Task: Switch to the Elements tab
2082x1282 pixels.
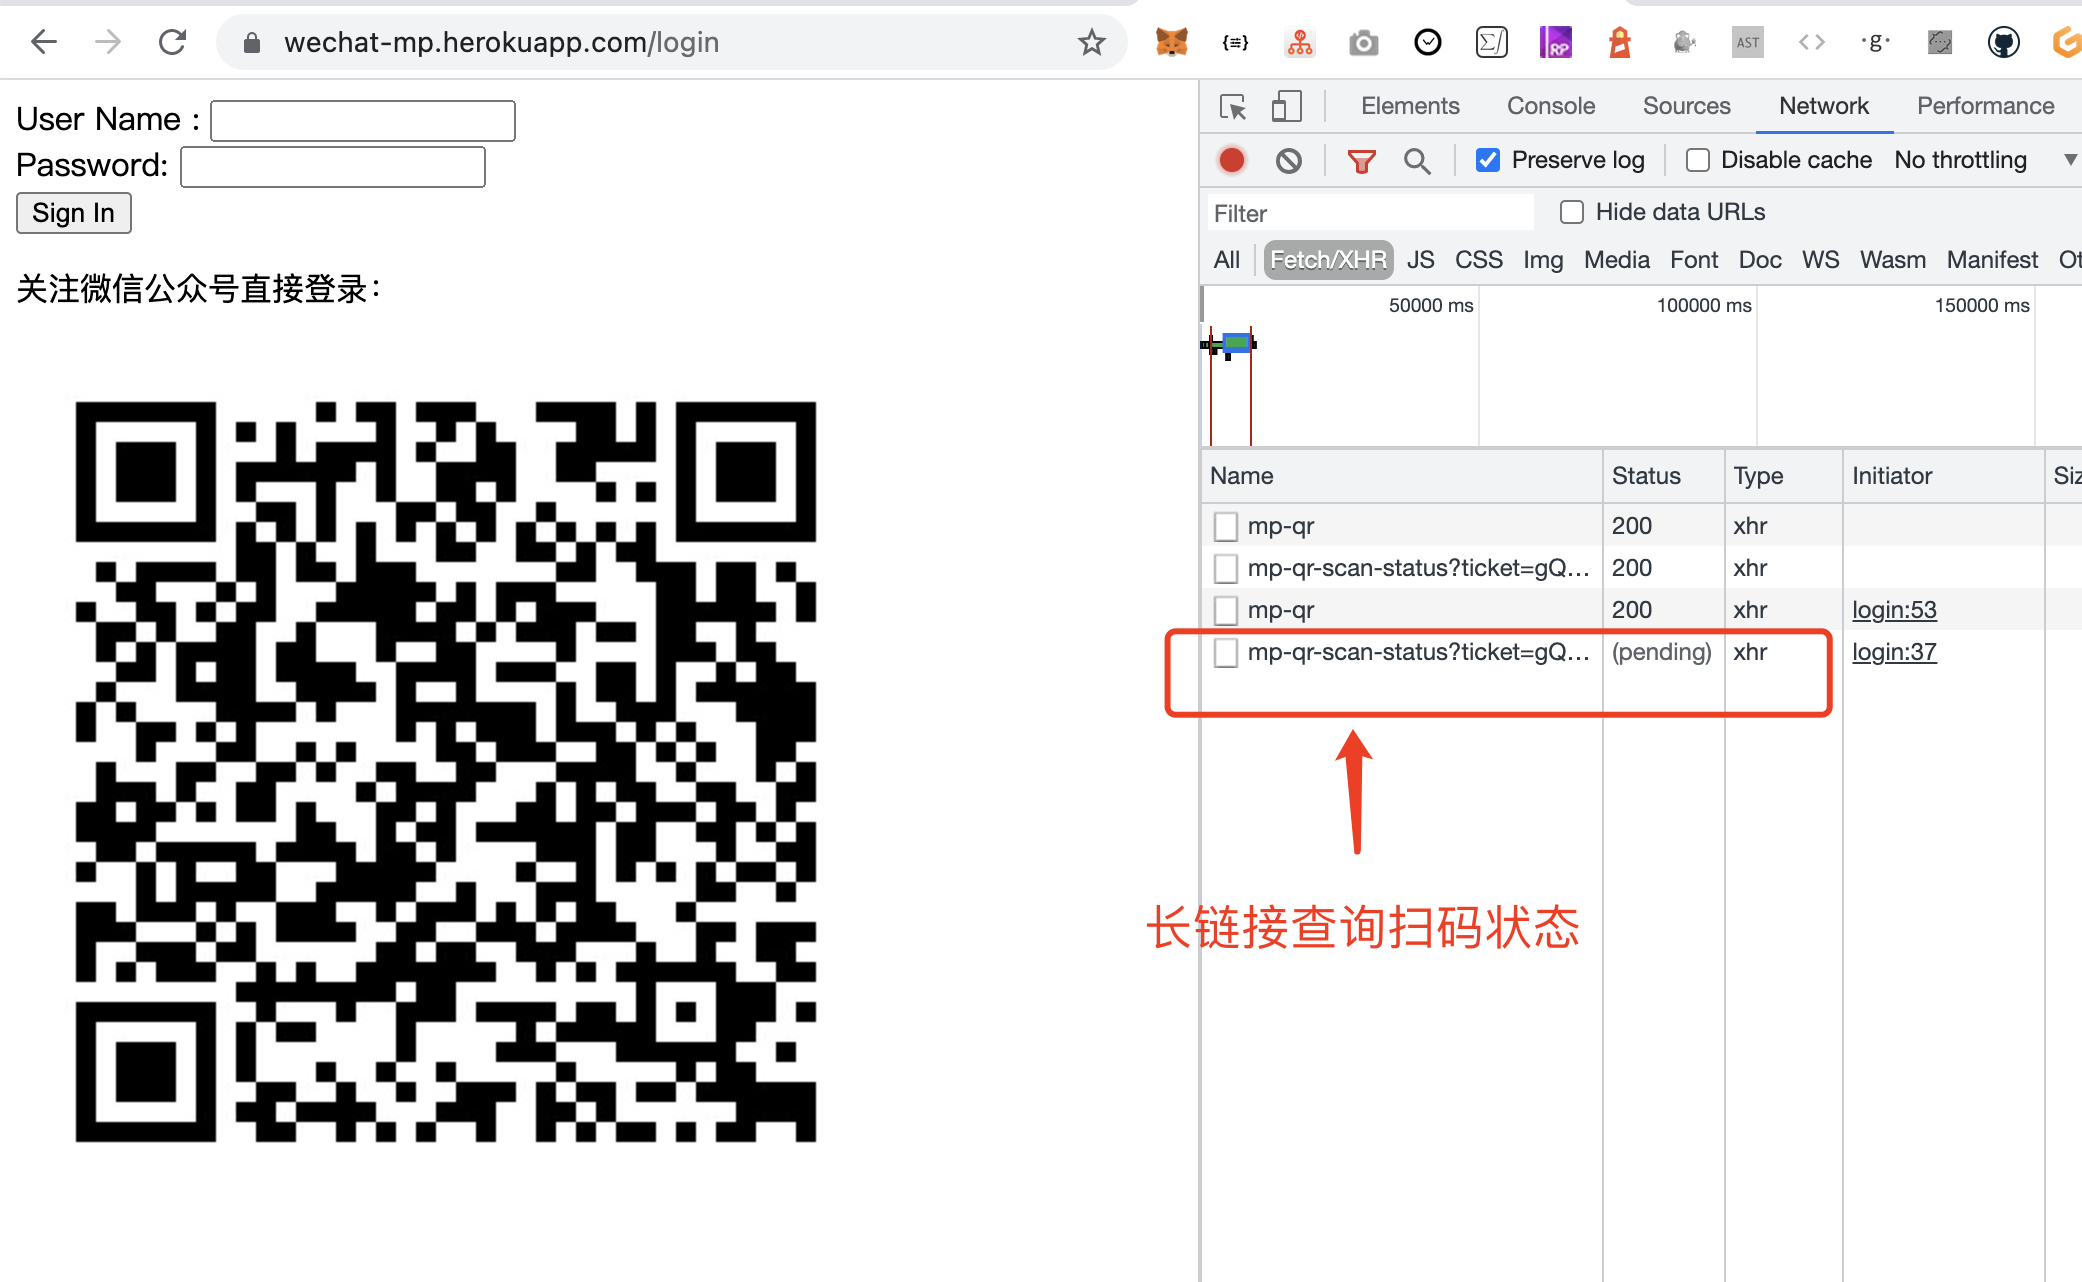Action: coord(1410,106)
